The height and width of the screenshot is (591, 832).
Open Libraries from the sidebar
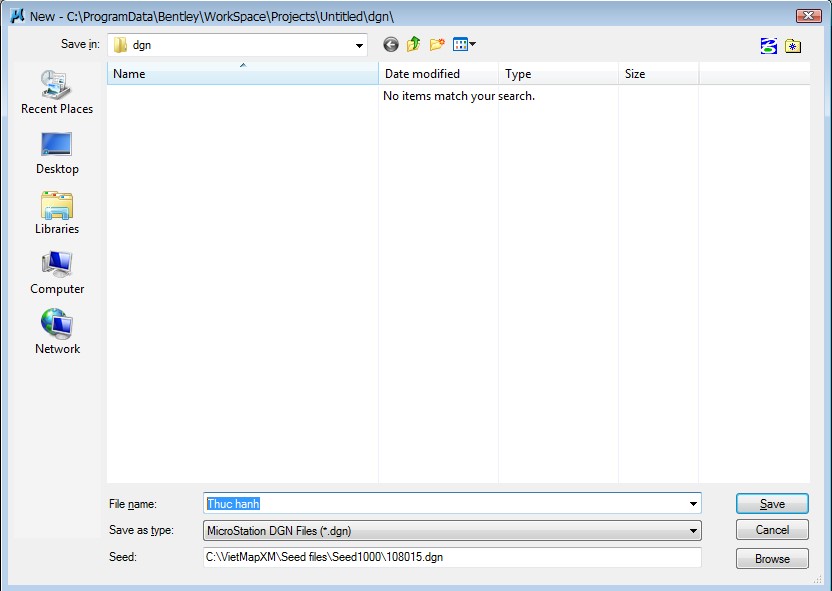click(57, 212)
